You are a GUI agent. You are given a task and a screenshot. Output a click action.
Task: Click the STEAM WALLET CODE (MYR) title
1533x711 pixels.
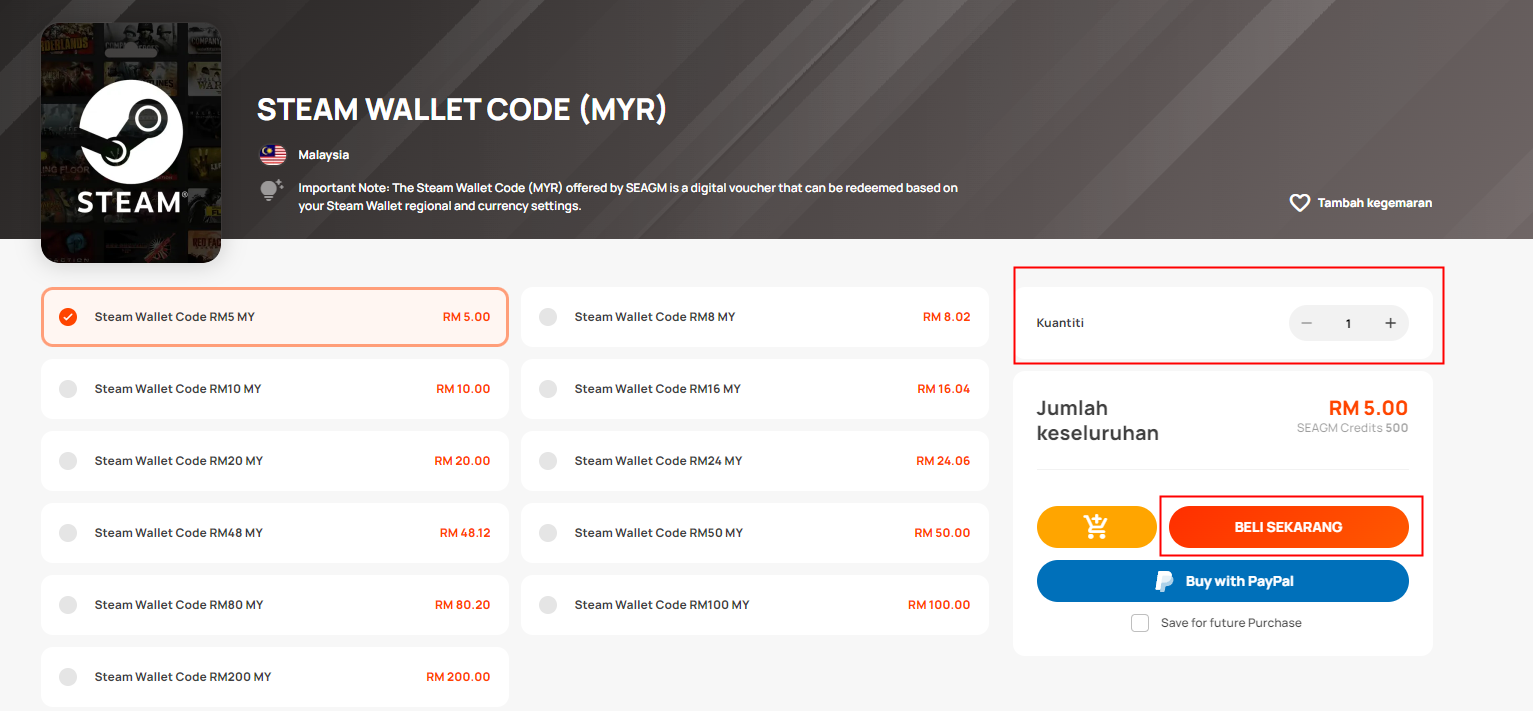pyautogui.click(x=462, y=109)
